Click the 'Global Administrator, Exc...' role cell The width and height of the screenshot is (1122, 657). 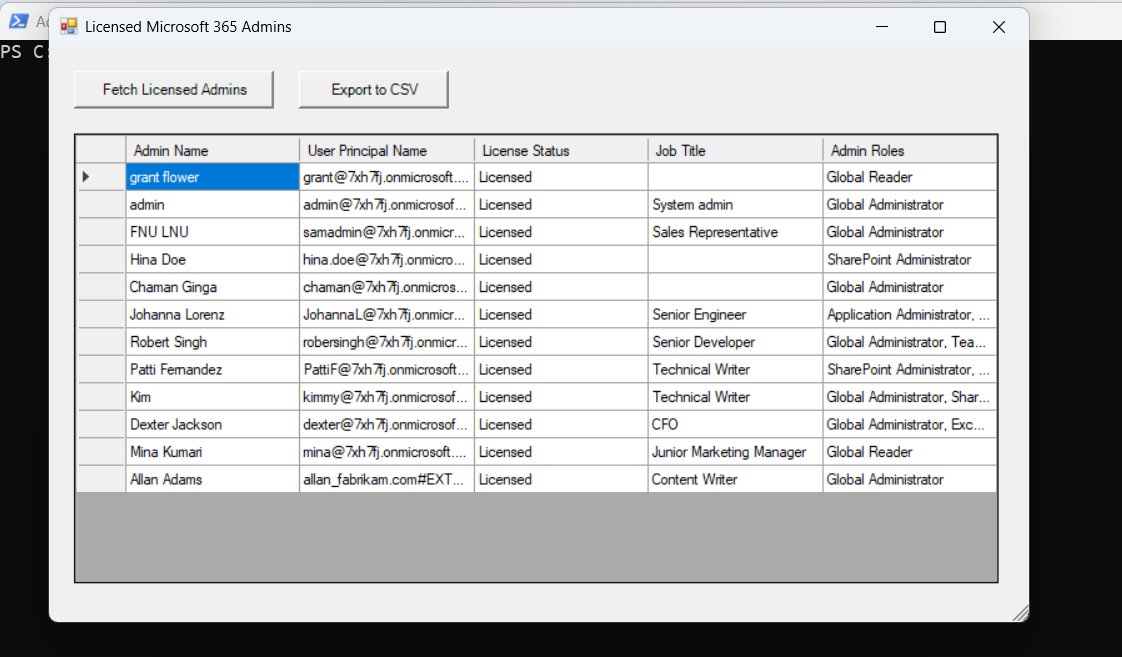pyautogui.click(x=909, y=424)
